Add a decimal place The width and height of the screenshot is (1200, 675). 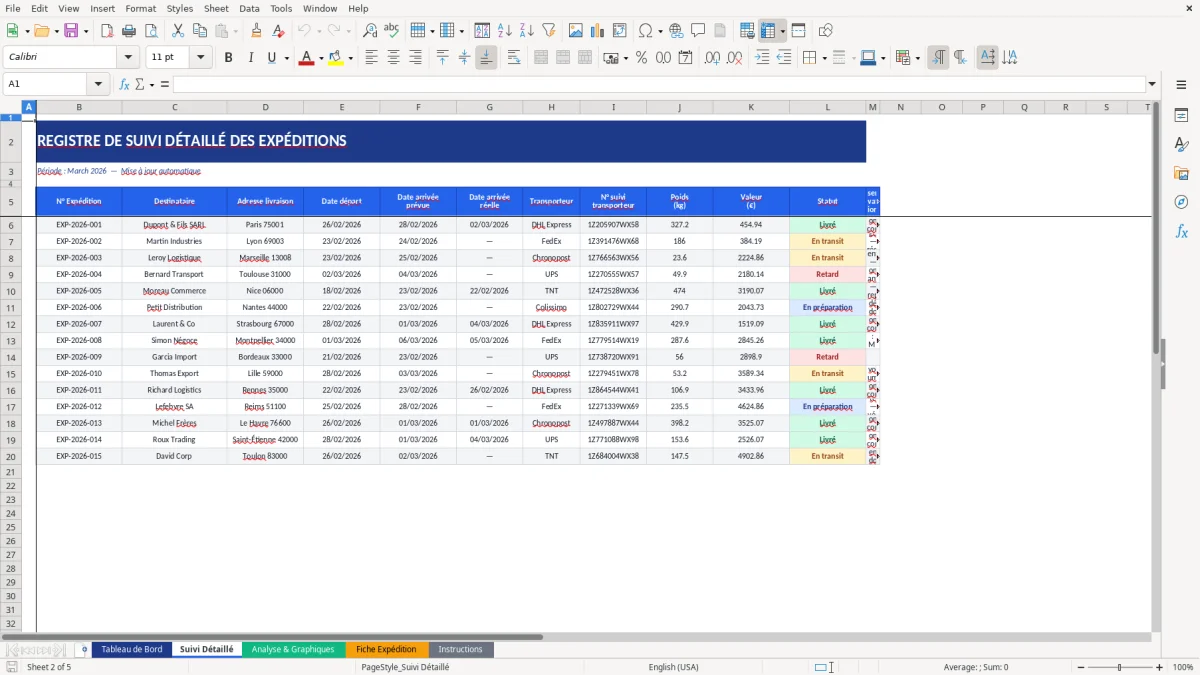tap(712, 58)
